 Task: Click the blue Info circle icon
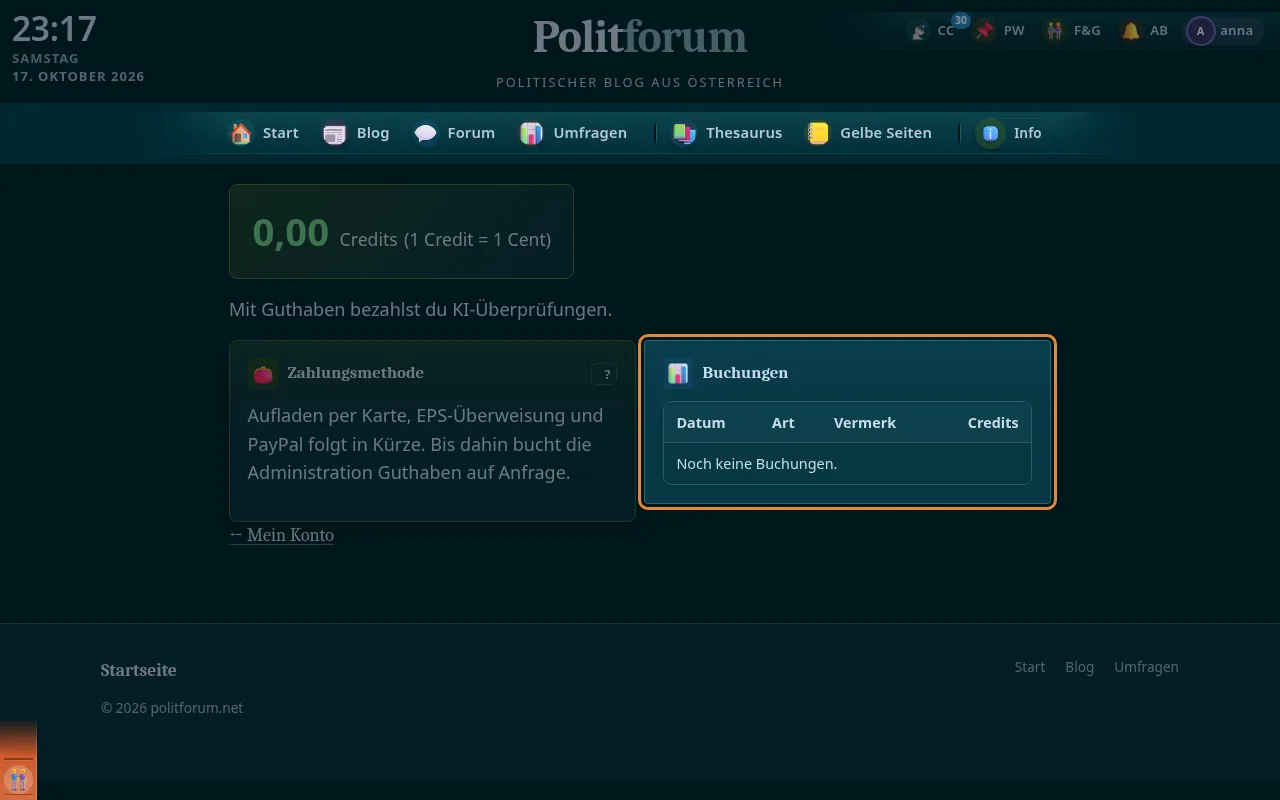[990, 133]
